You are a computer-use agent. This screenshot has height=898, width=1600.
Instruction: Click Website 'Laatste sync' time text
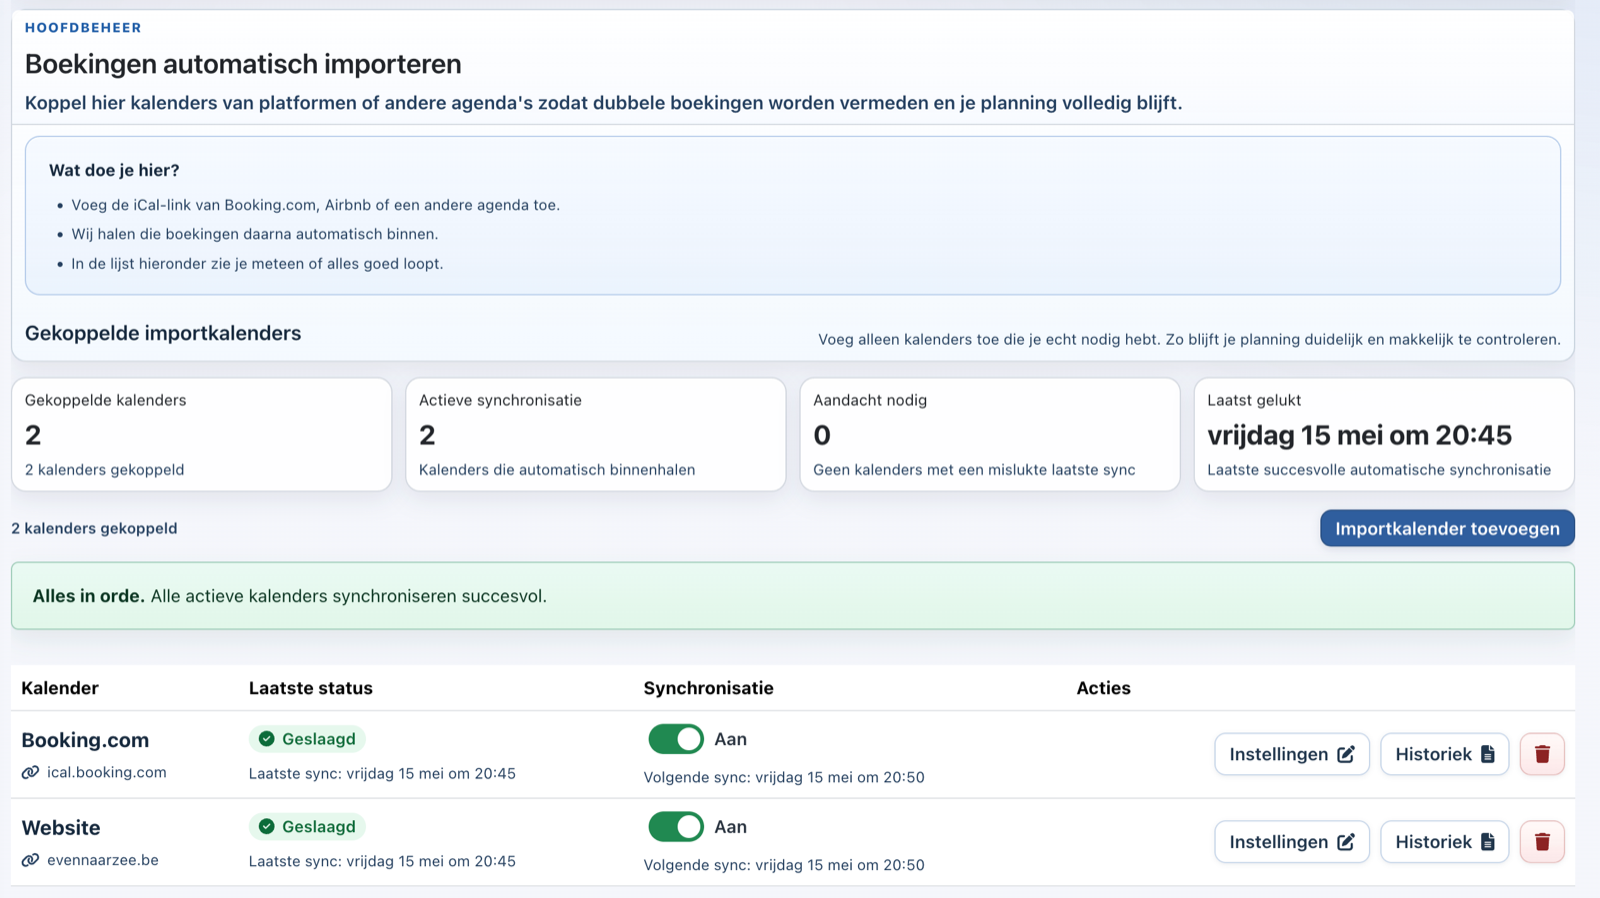[x=382, y=861]
